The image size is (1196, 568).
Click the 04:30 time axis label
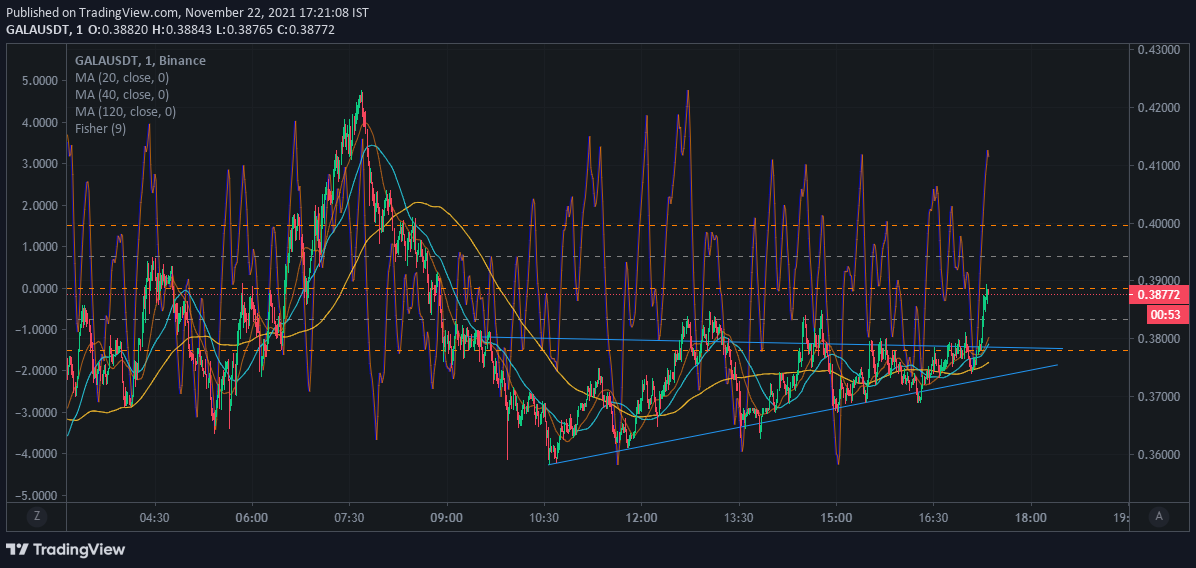(x=154, y=517)
